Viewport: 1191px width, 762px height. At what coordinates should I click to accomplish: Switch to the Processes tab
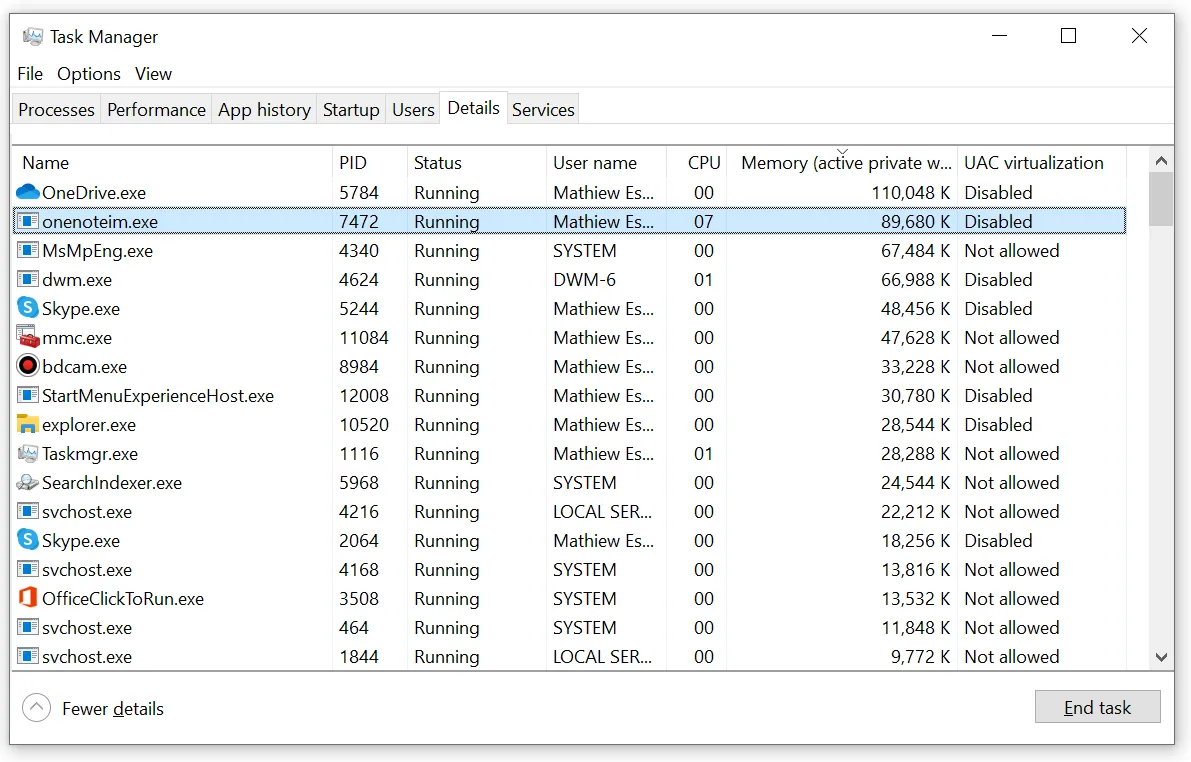click(56, 109)
